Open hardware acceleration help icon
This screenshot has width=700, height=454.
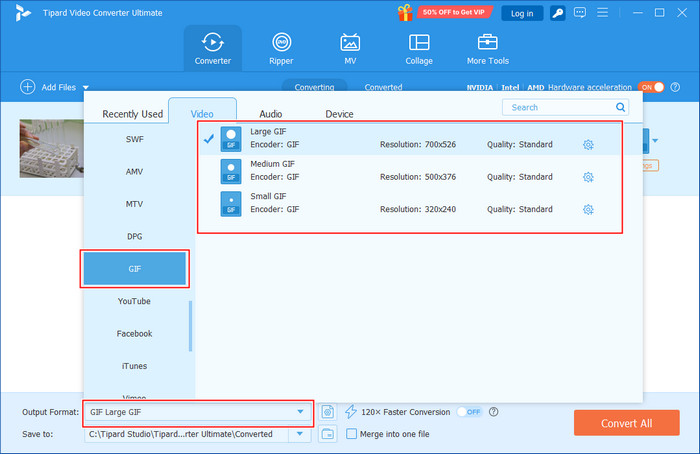(x=675, y=87)
